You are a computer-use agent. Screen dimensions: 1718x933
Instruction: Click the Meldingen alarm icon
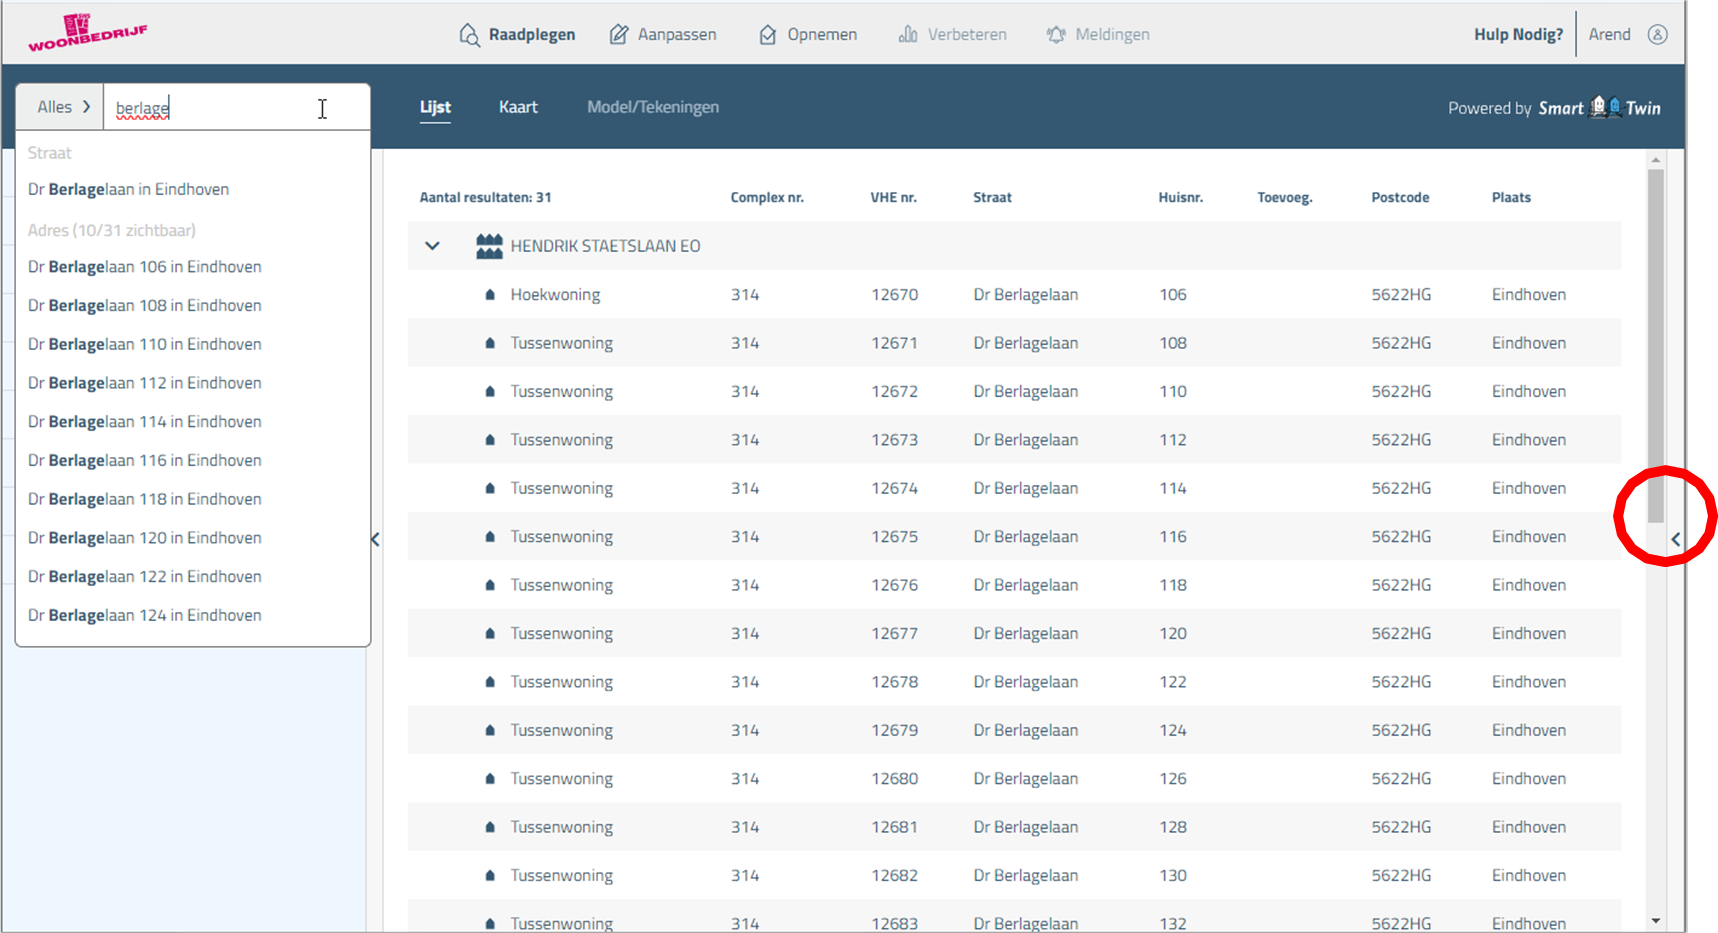pos(1056,35)
